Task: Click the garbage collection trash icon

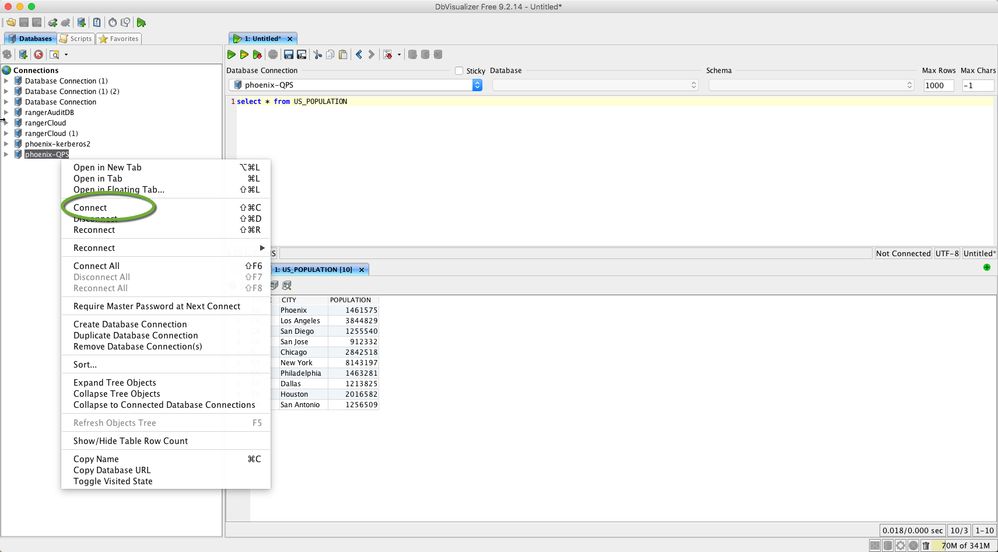Action: click(x=926, y=545)
